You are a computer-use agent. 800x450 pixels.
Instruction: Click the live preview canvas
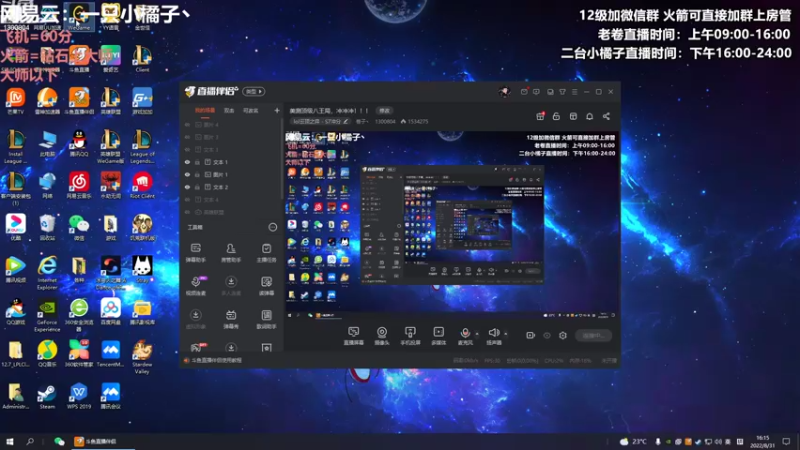pyautogui.click(x=451, y=226)
